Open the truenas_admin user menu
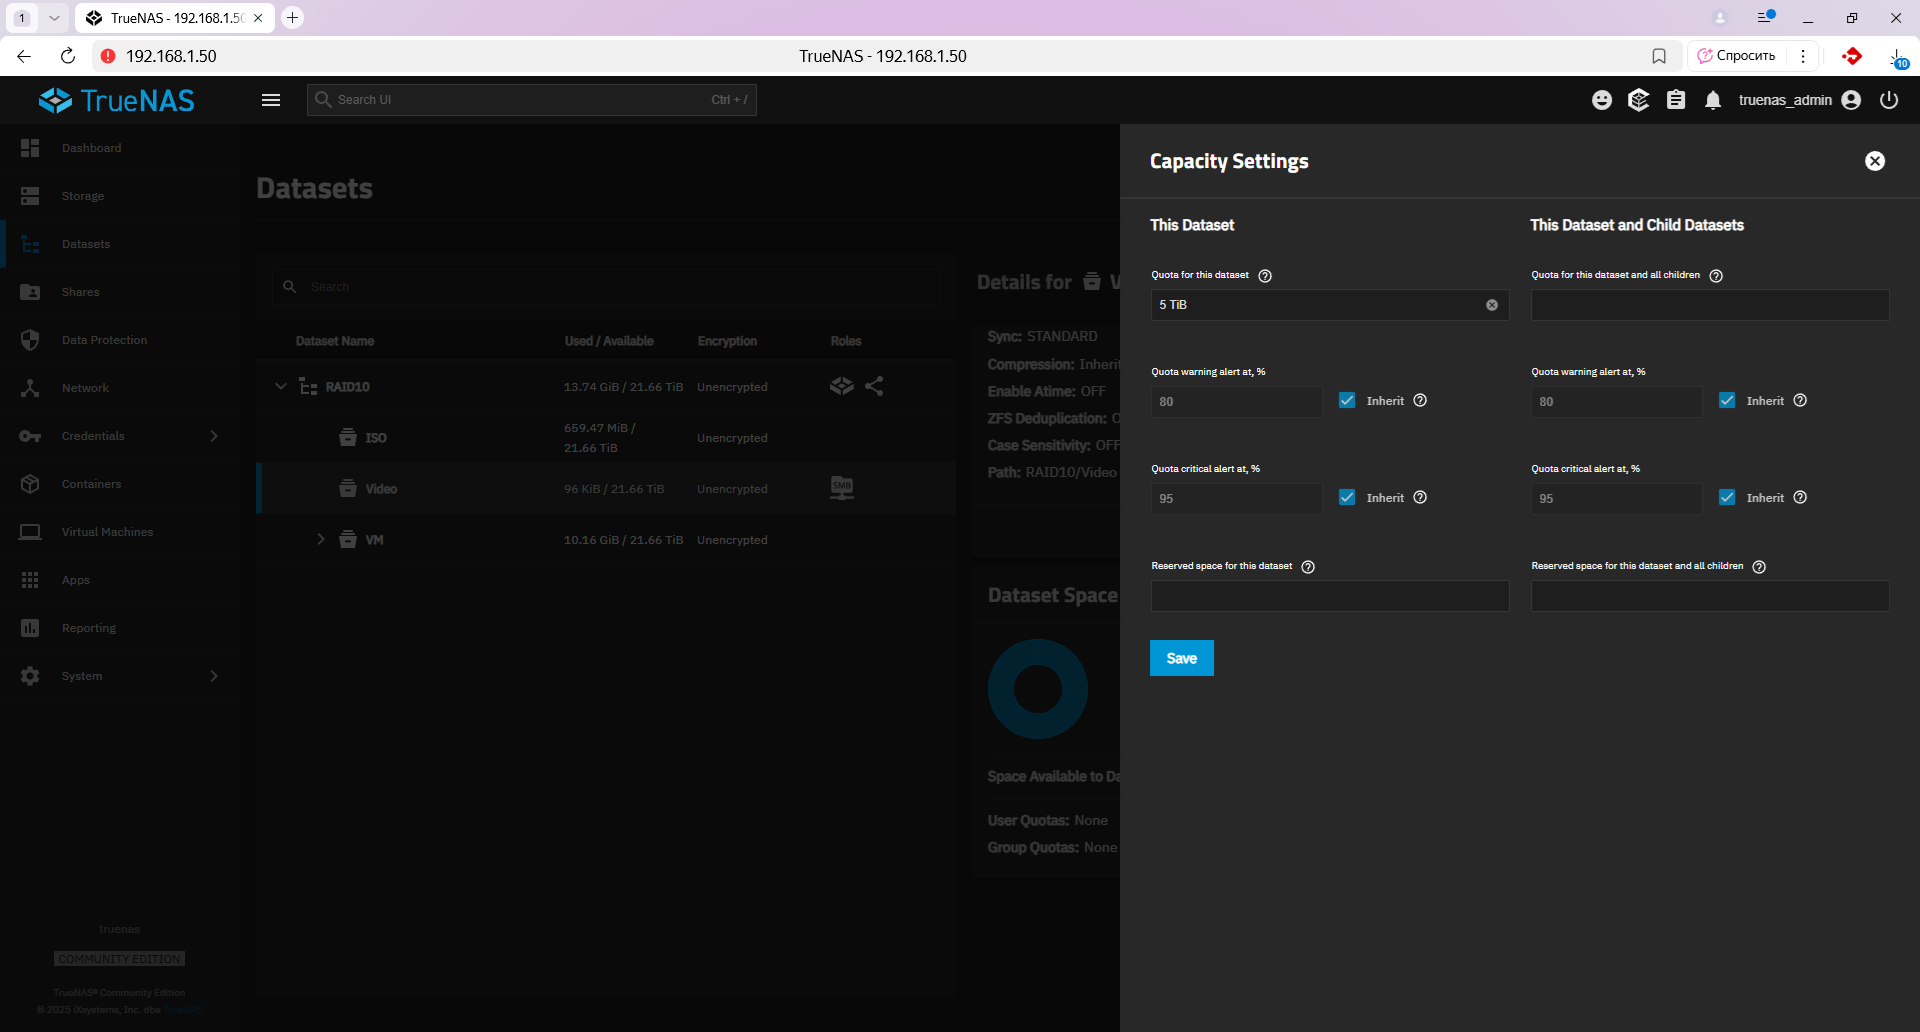 (x=1798, y=100)
